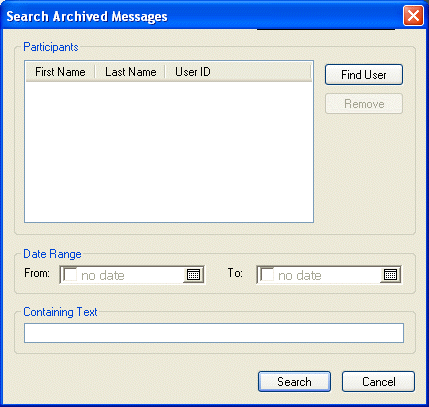Sort participants by First Name column

(x=60, y=72)
